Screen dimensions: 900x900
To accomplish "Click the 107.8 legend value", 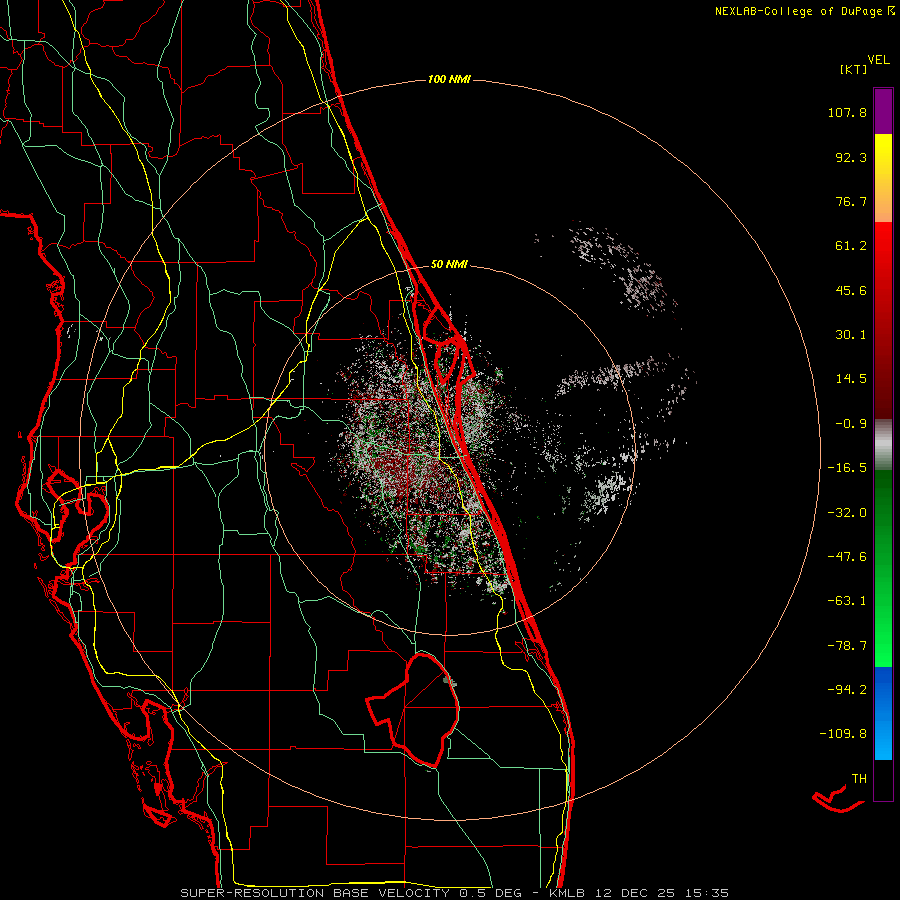I will [847, 112].
